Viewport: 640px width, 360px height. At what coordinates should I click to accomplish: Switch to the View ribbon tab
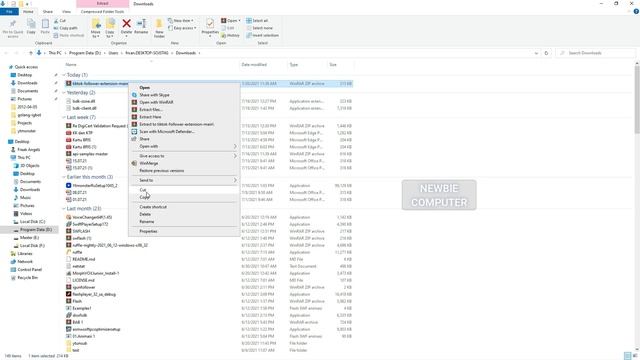pos(66,12)
